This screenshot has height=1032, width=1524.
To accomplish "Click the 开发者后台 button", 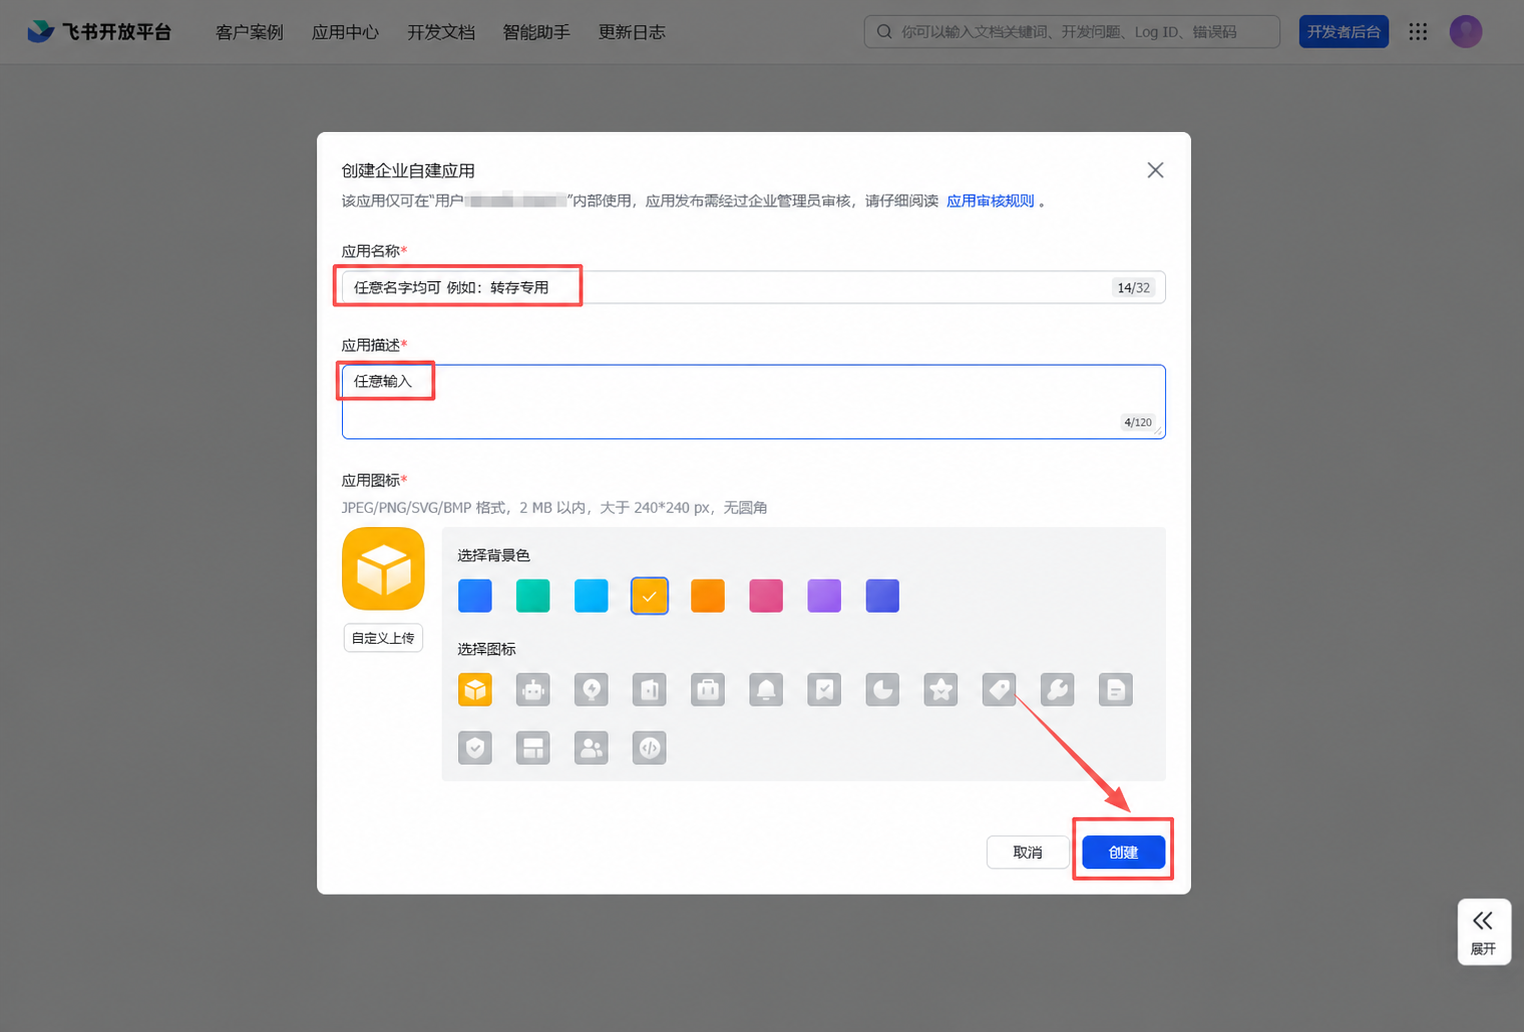I will pos(1344,32).
